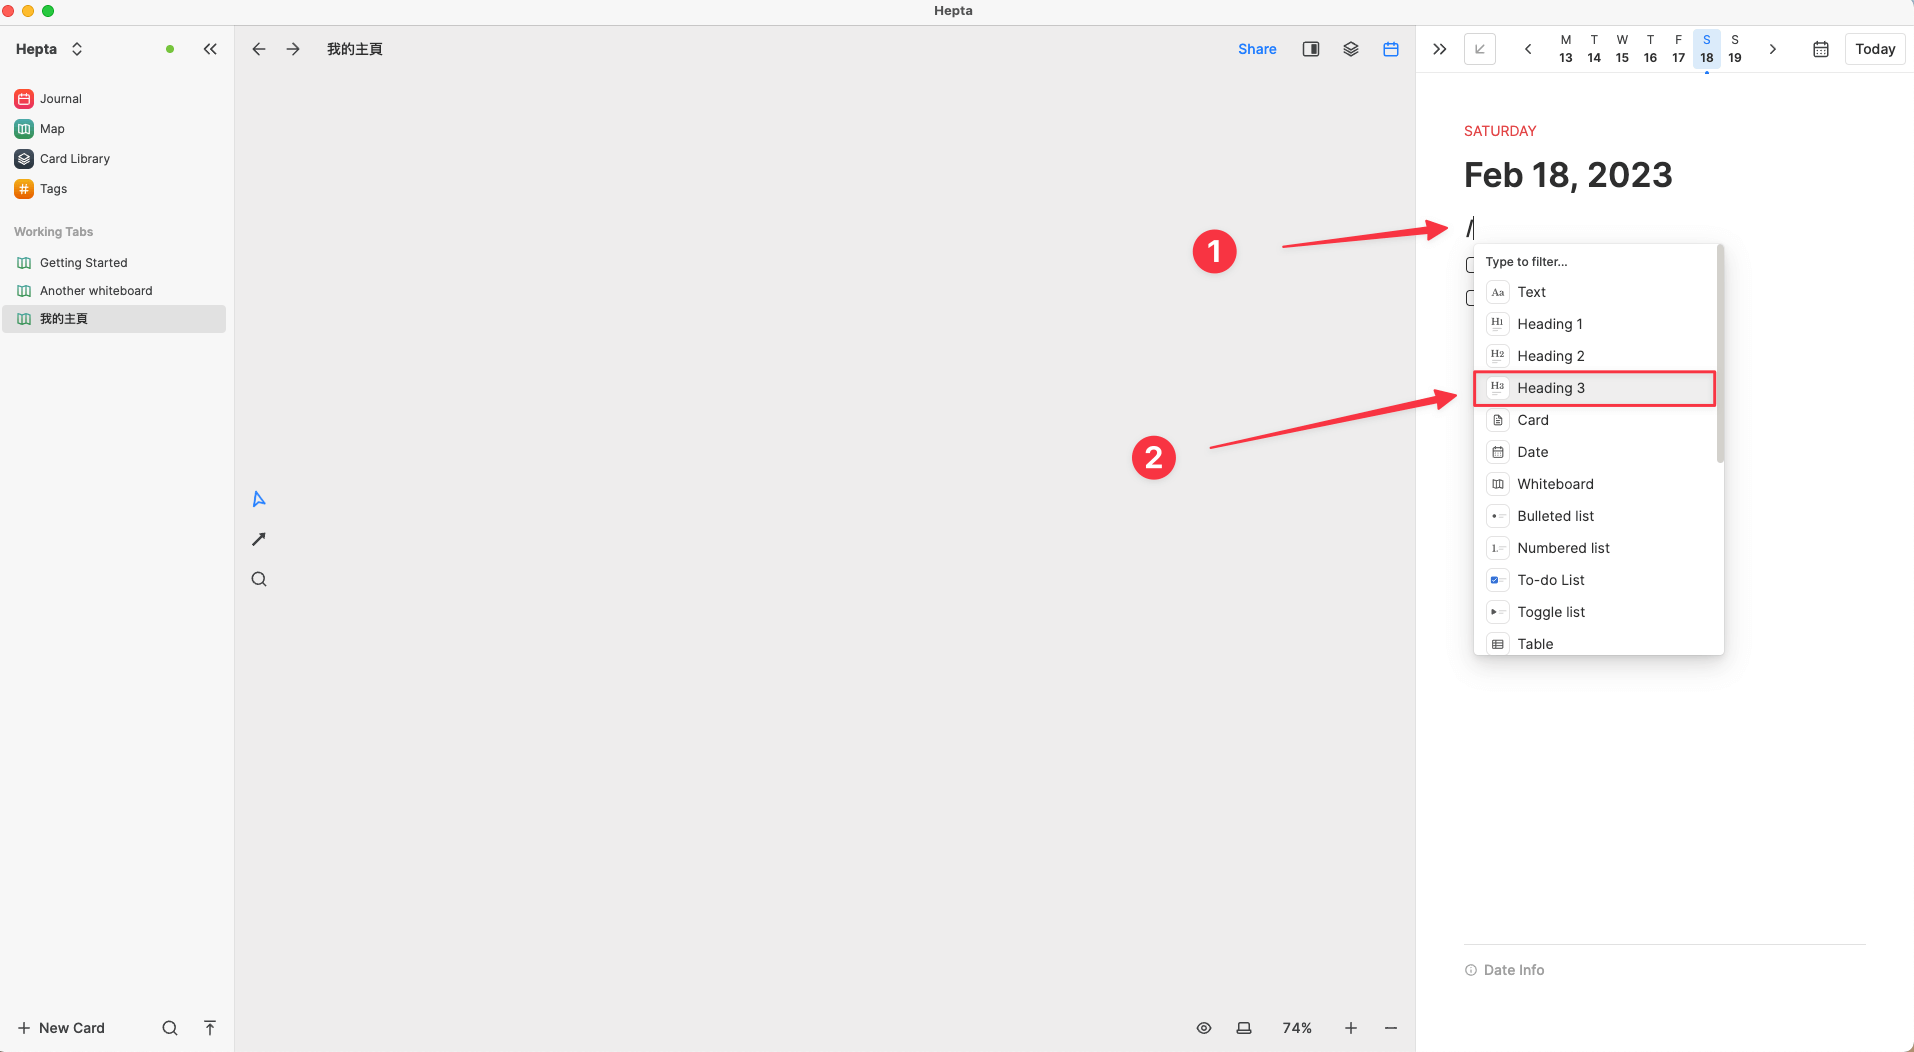Select To-do List in block menu
This screenshot has width=1914, height=1052.
point(1550,580)
